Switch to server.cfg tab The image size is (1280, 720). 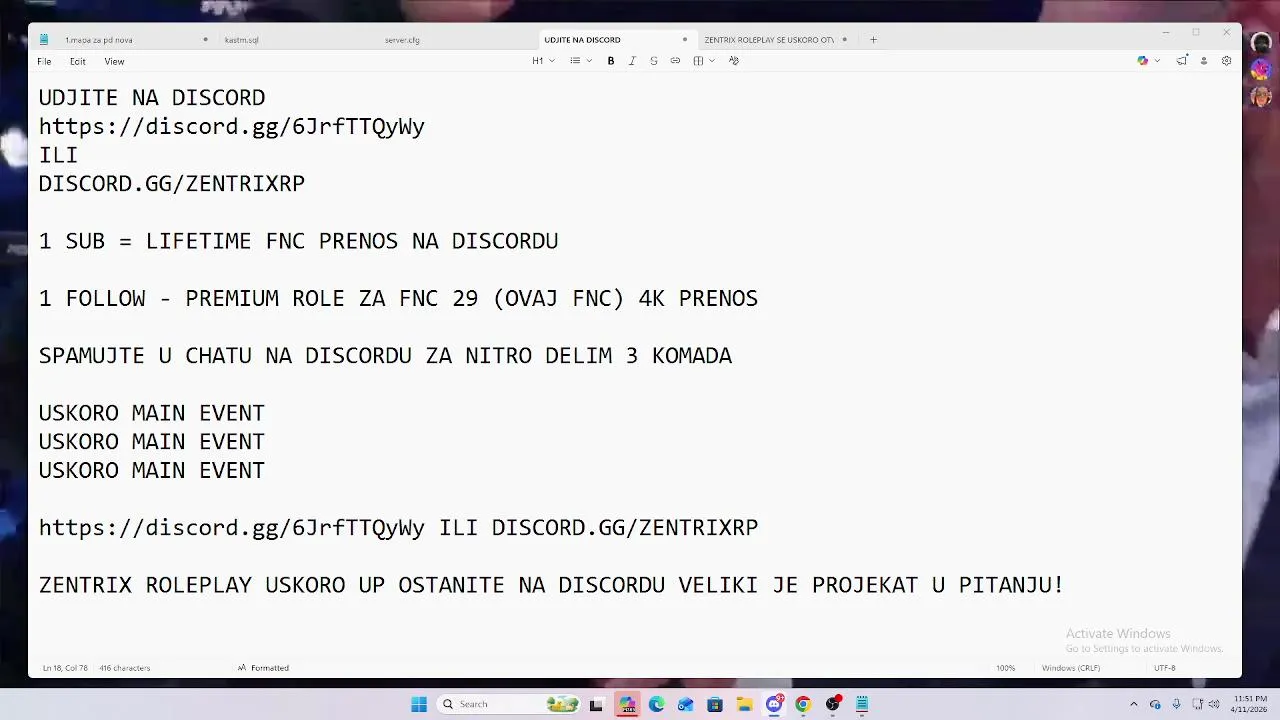pos(402,40)
